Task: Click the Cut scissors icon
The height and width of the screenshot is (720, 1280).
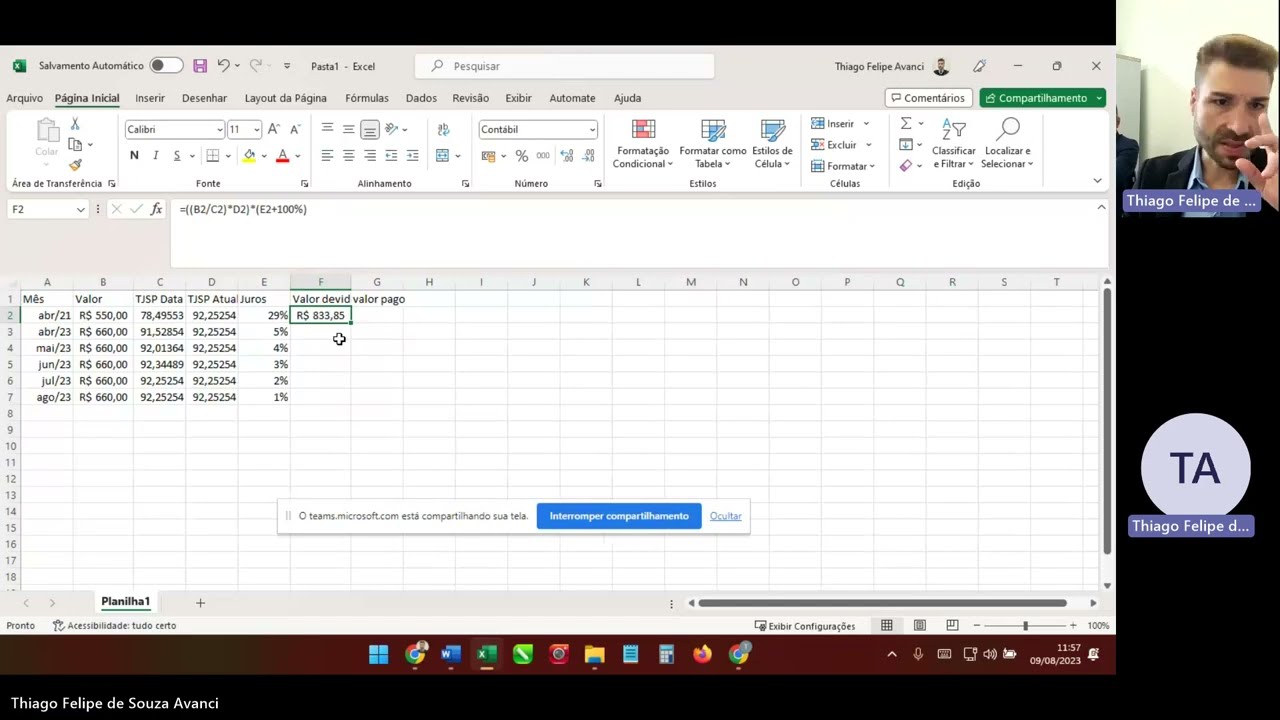Action: 75,124
